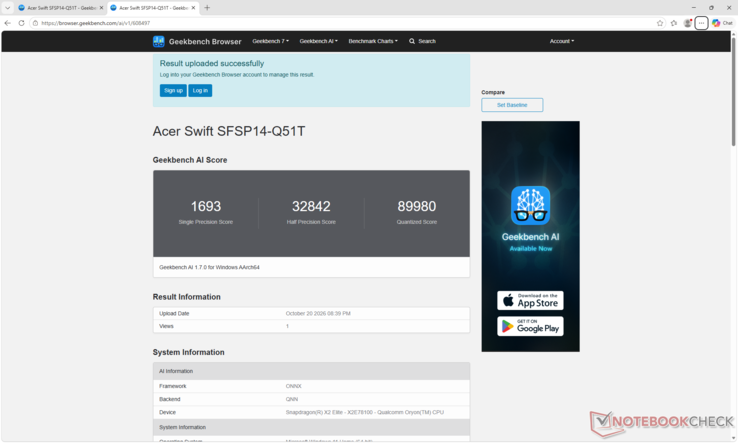This screenshot has height=443, width=738.
Task: Open the tab search chevron button
Action: (7, 8)
